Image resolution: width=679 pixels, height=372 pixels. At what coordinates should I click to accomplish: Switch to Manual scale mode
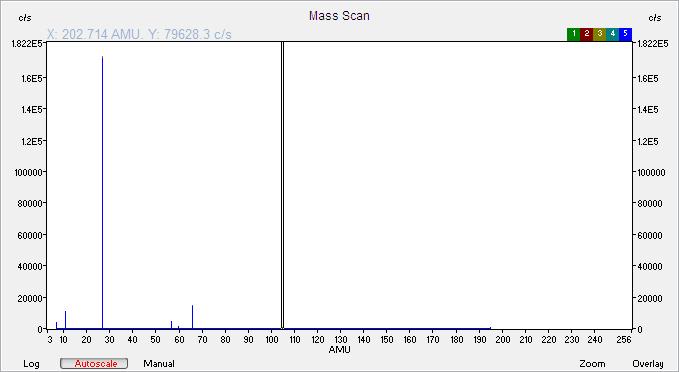click(x=159, y=364)
